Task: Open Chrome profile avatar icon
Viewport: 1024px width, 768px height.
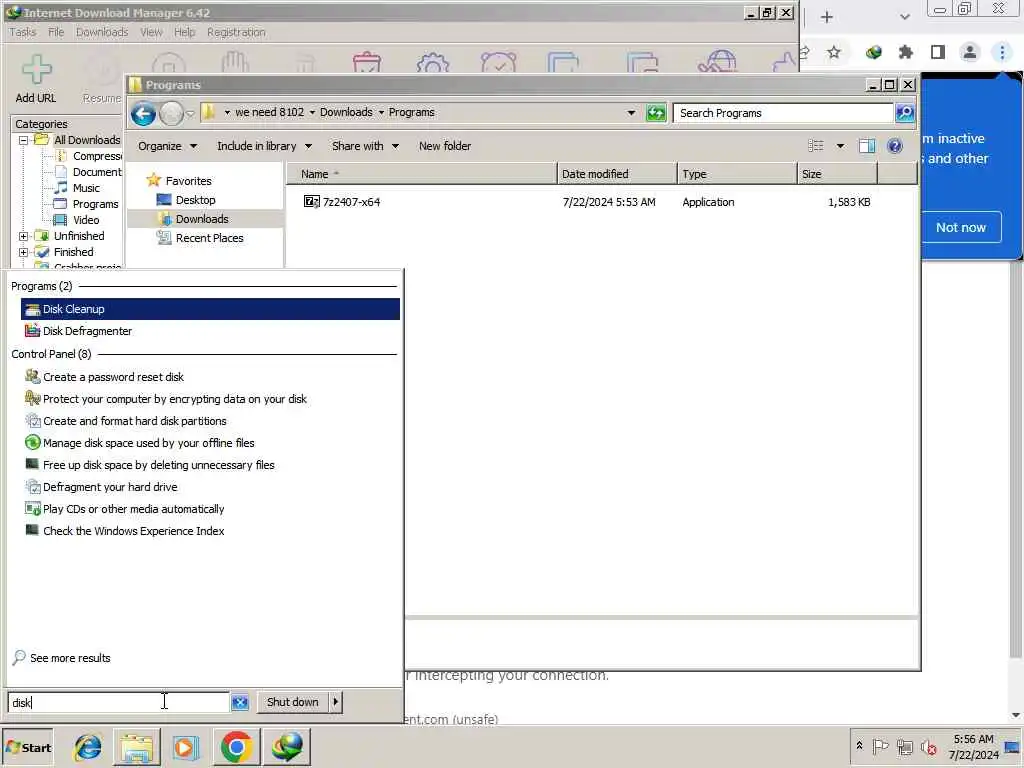Action: (970, 52)
